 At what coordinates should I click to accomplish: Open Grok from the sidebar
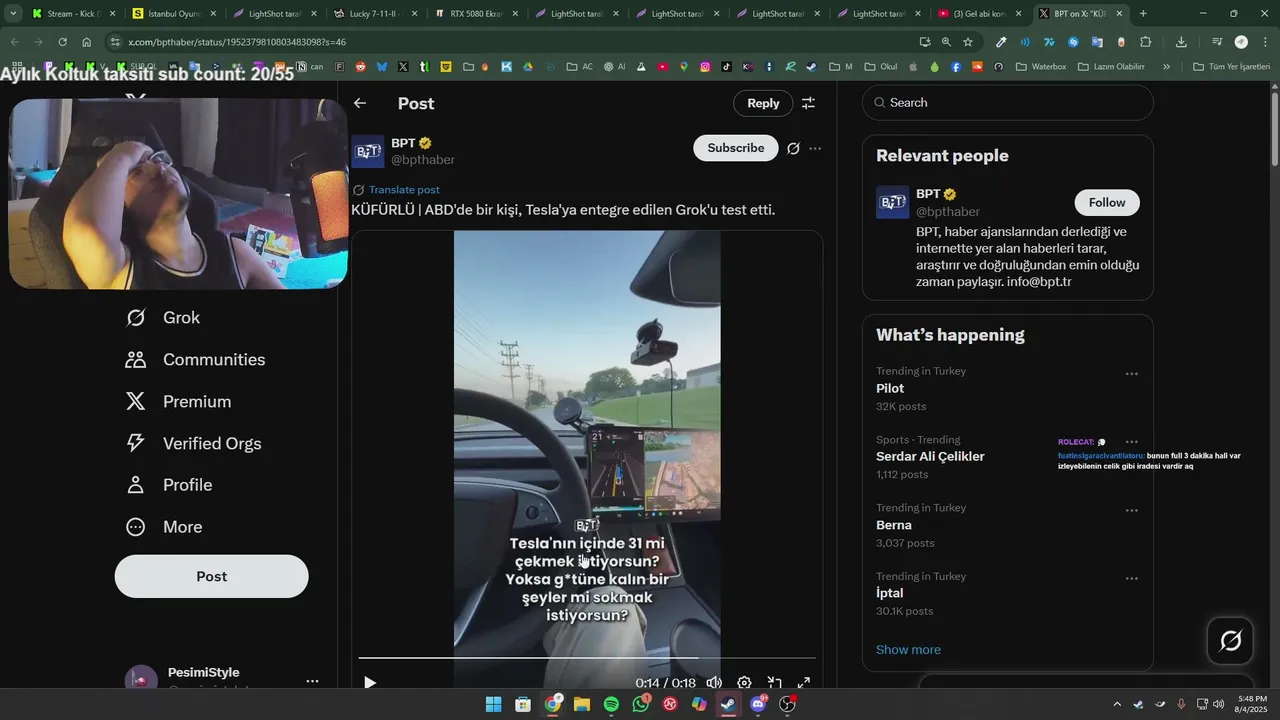(x=163, y=318)
